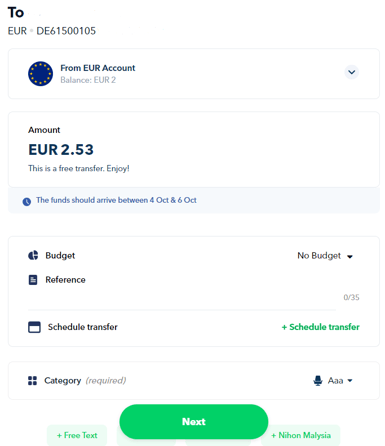The image size is (385, 446).
Task: Click the EU flag account icon
Action: [x=40, y=73]
